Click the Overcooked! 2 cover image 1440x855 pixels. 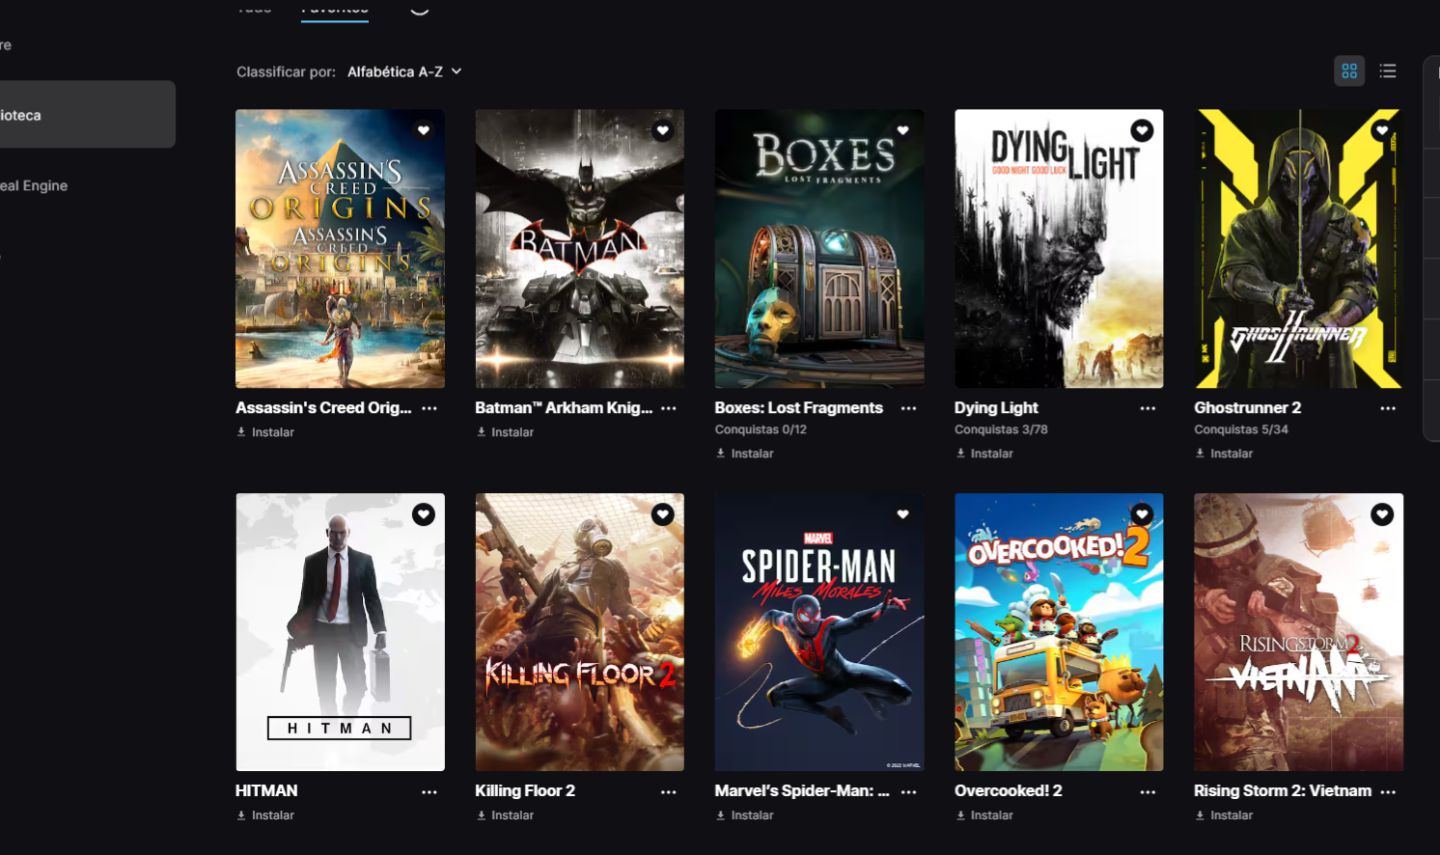1059,632
